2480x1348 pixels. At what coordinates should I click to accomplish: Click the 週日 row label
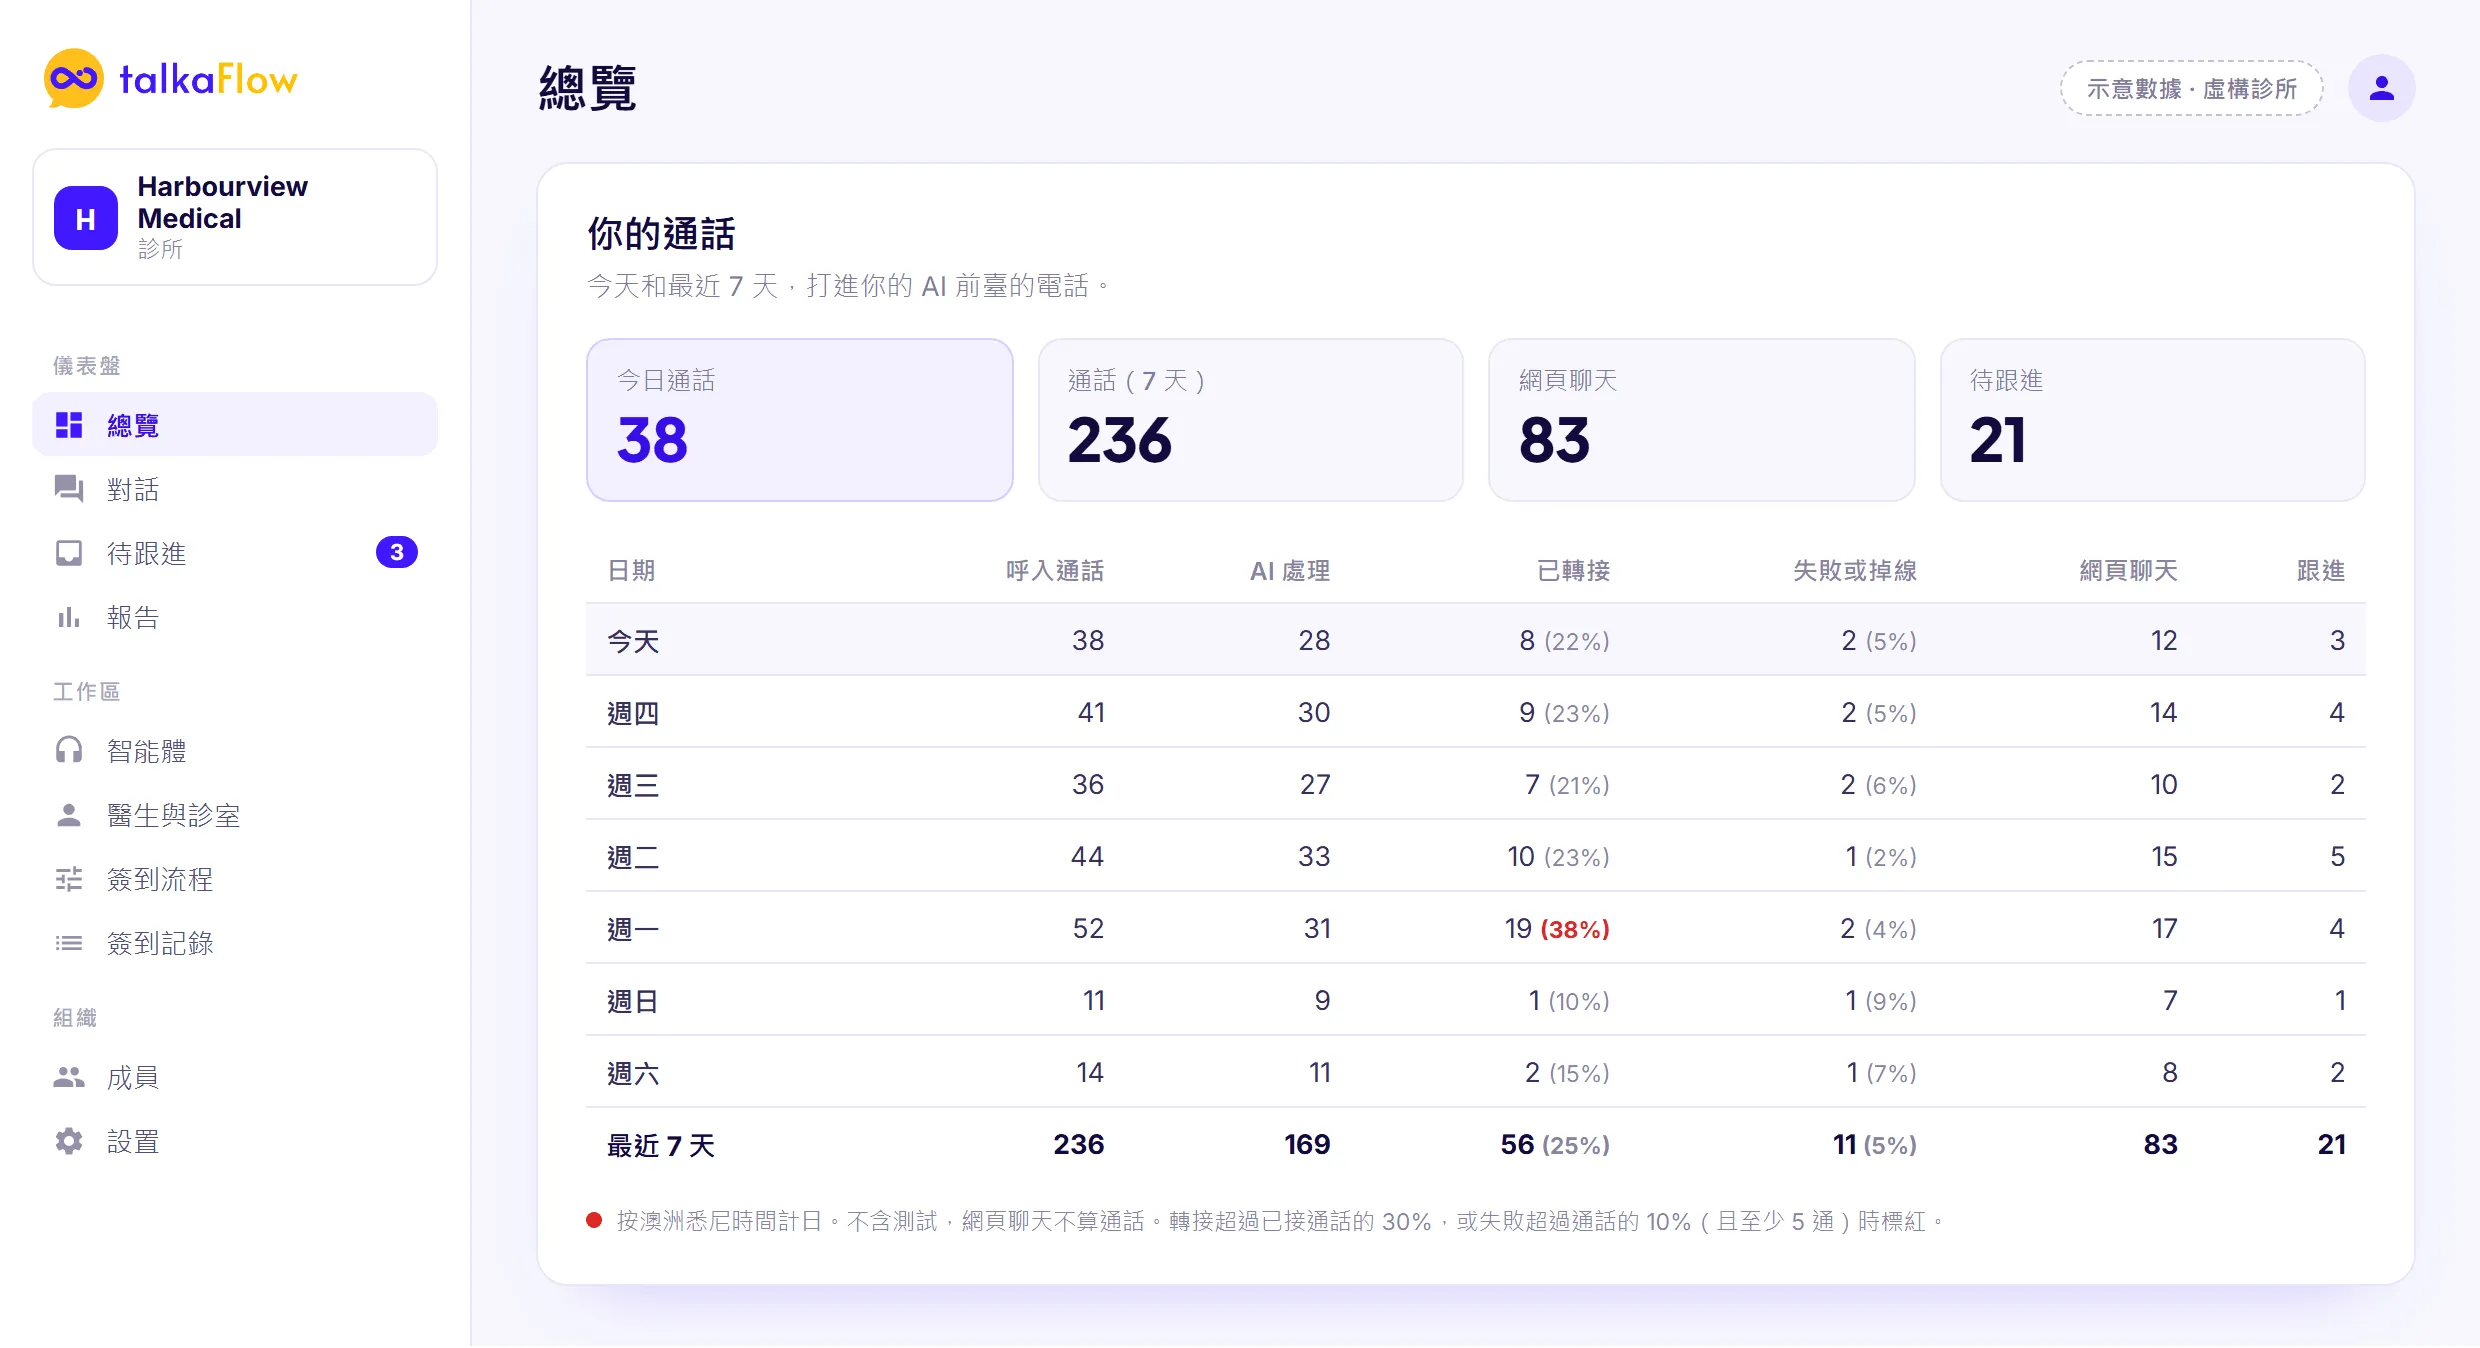pyautogui.click(x=633, y=1001)
